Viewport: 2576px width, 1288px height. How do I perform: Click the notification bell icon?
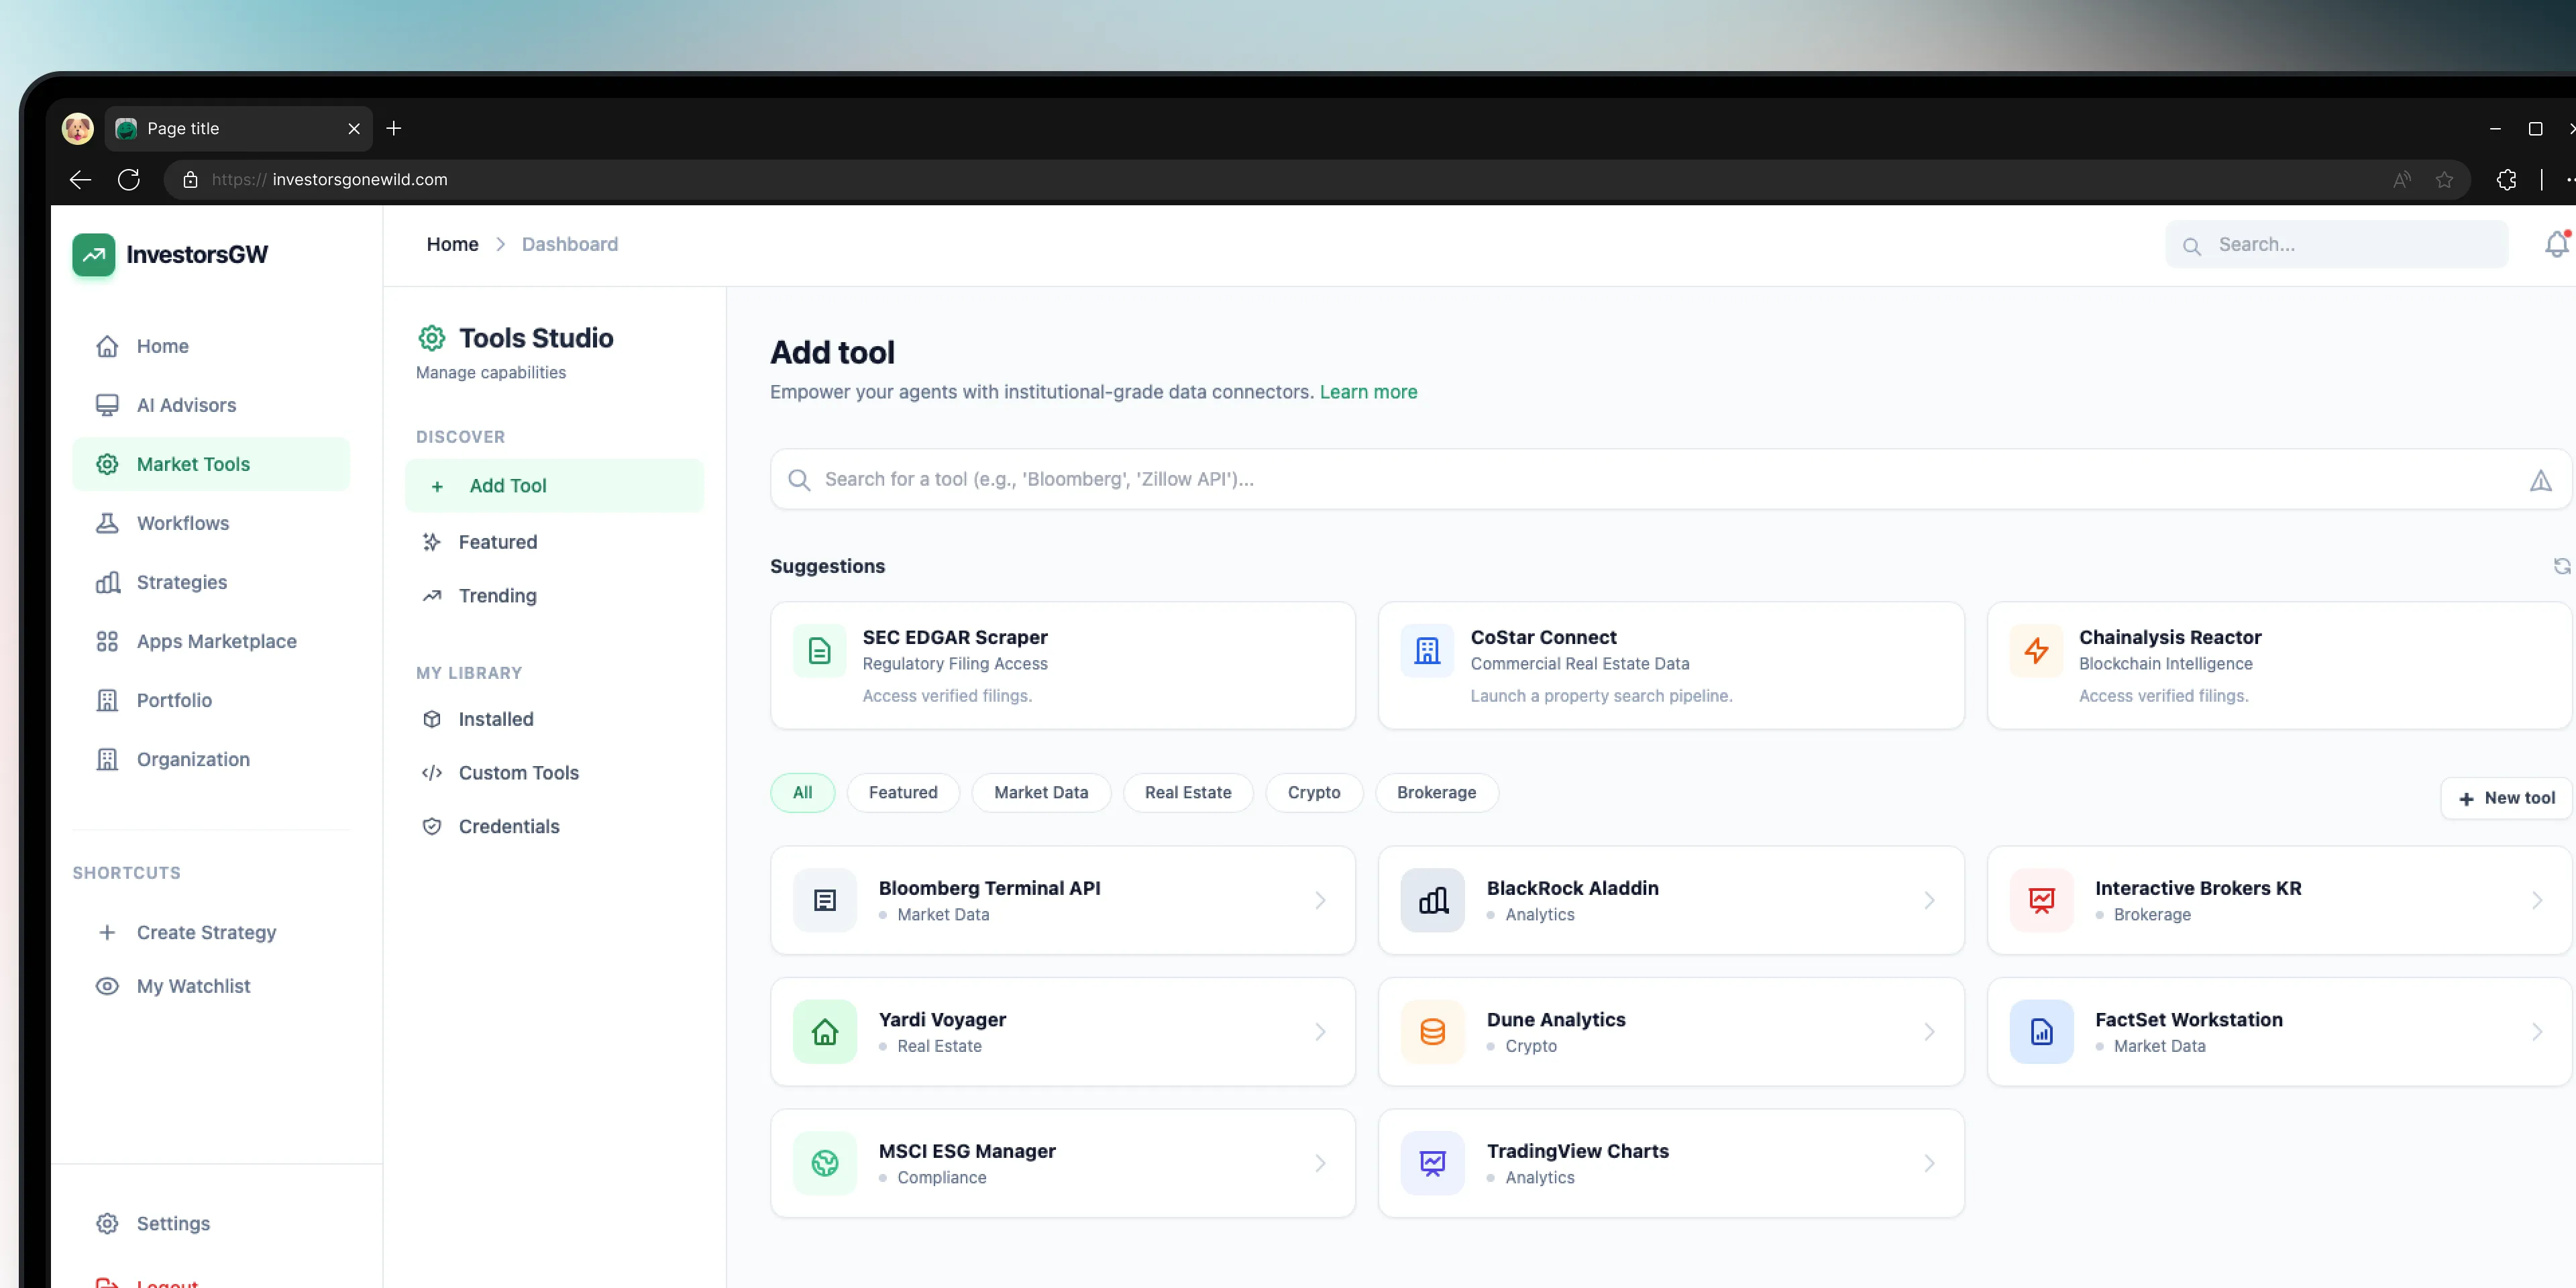pos(2555,245)
